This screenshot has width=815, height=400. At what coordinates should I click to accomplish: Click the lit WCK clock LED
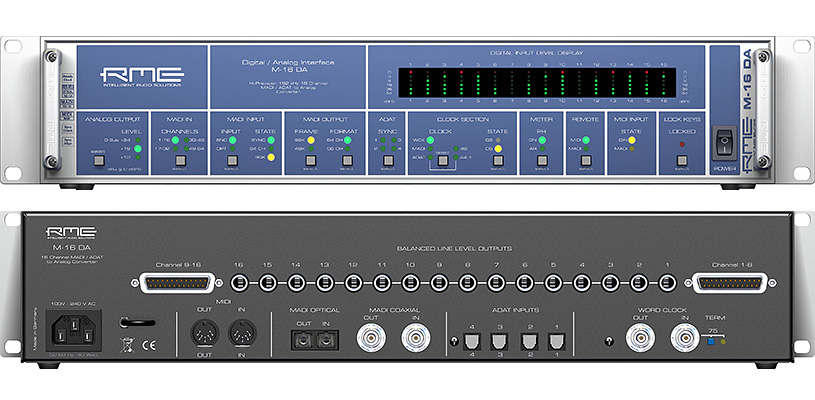430,140
